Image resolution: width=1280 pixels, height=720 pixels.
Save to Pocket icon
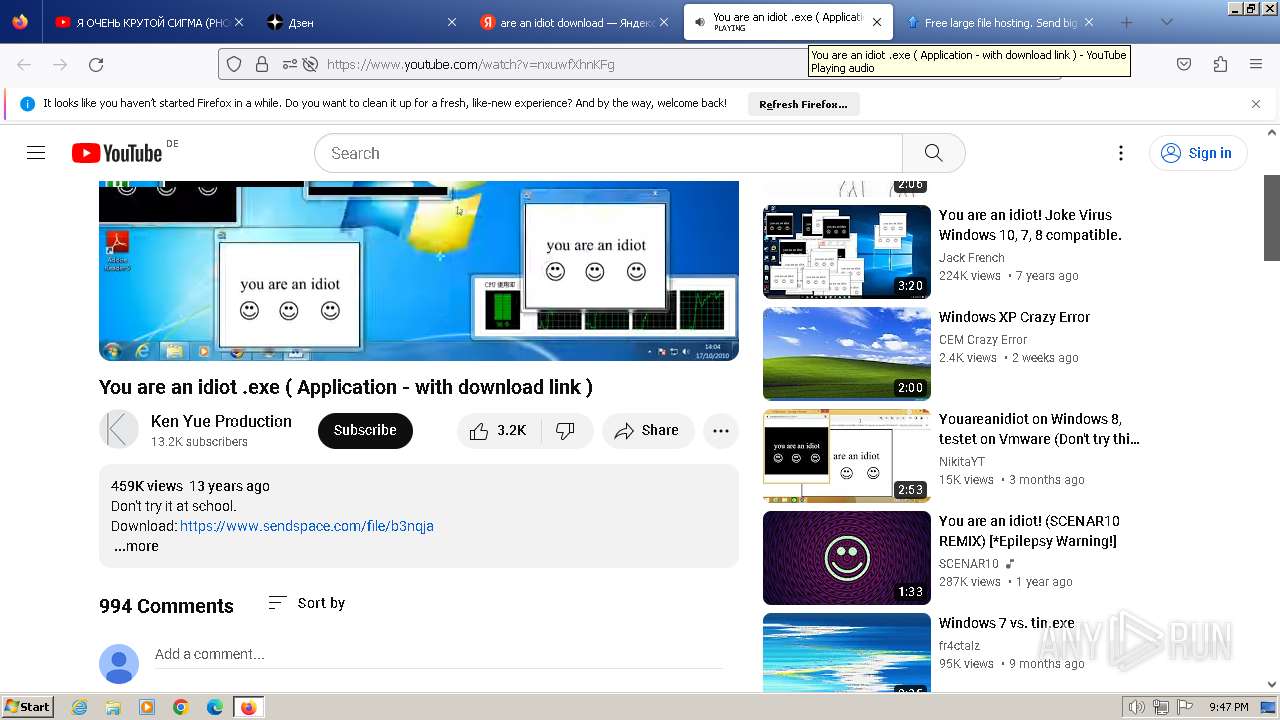pos(1184,64)
